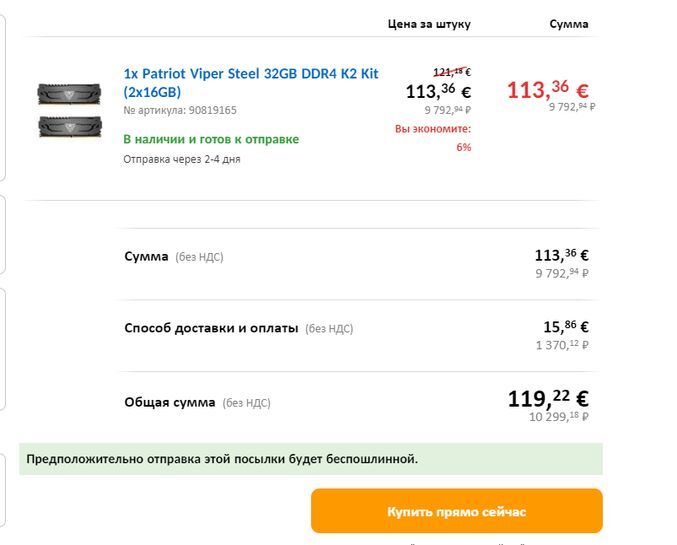The image size is (677, 545).
Task: Click the red item total 113,36 €
Action: 547,89
